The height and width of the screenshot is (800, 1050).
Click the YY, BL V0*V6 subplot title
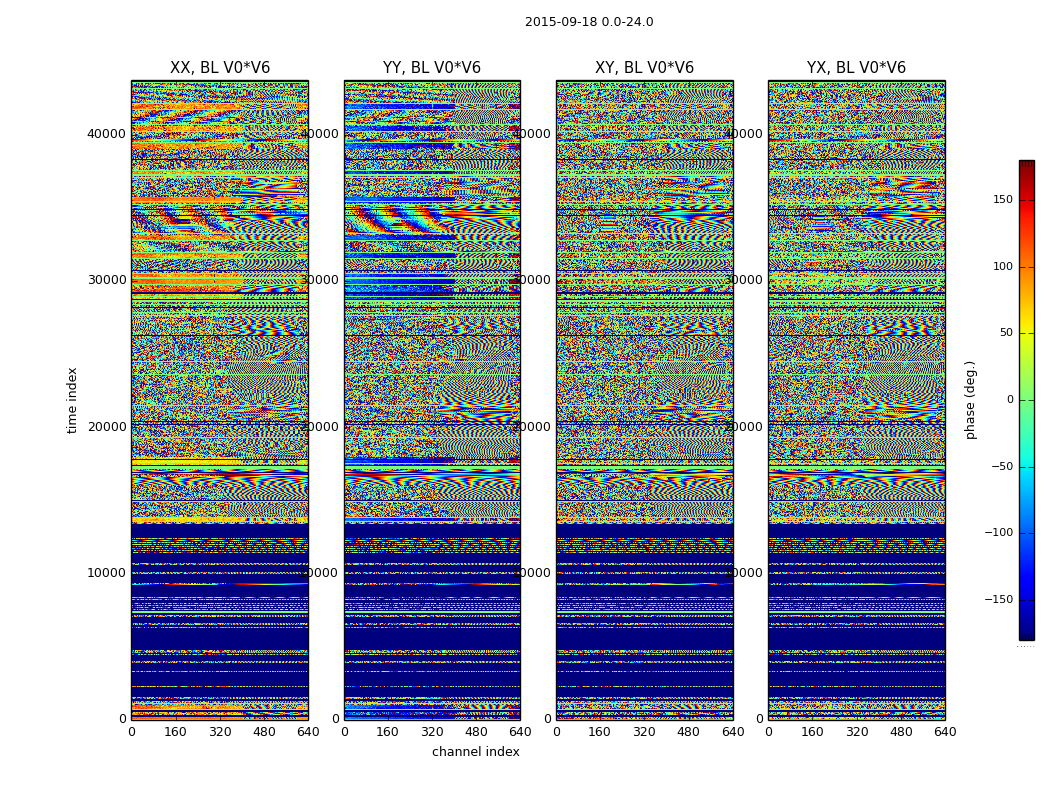[x=432, y=68]
